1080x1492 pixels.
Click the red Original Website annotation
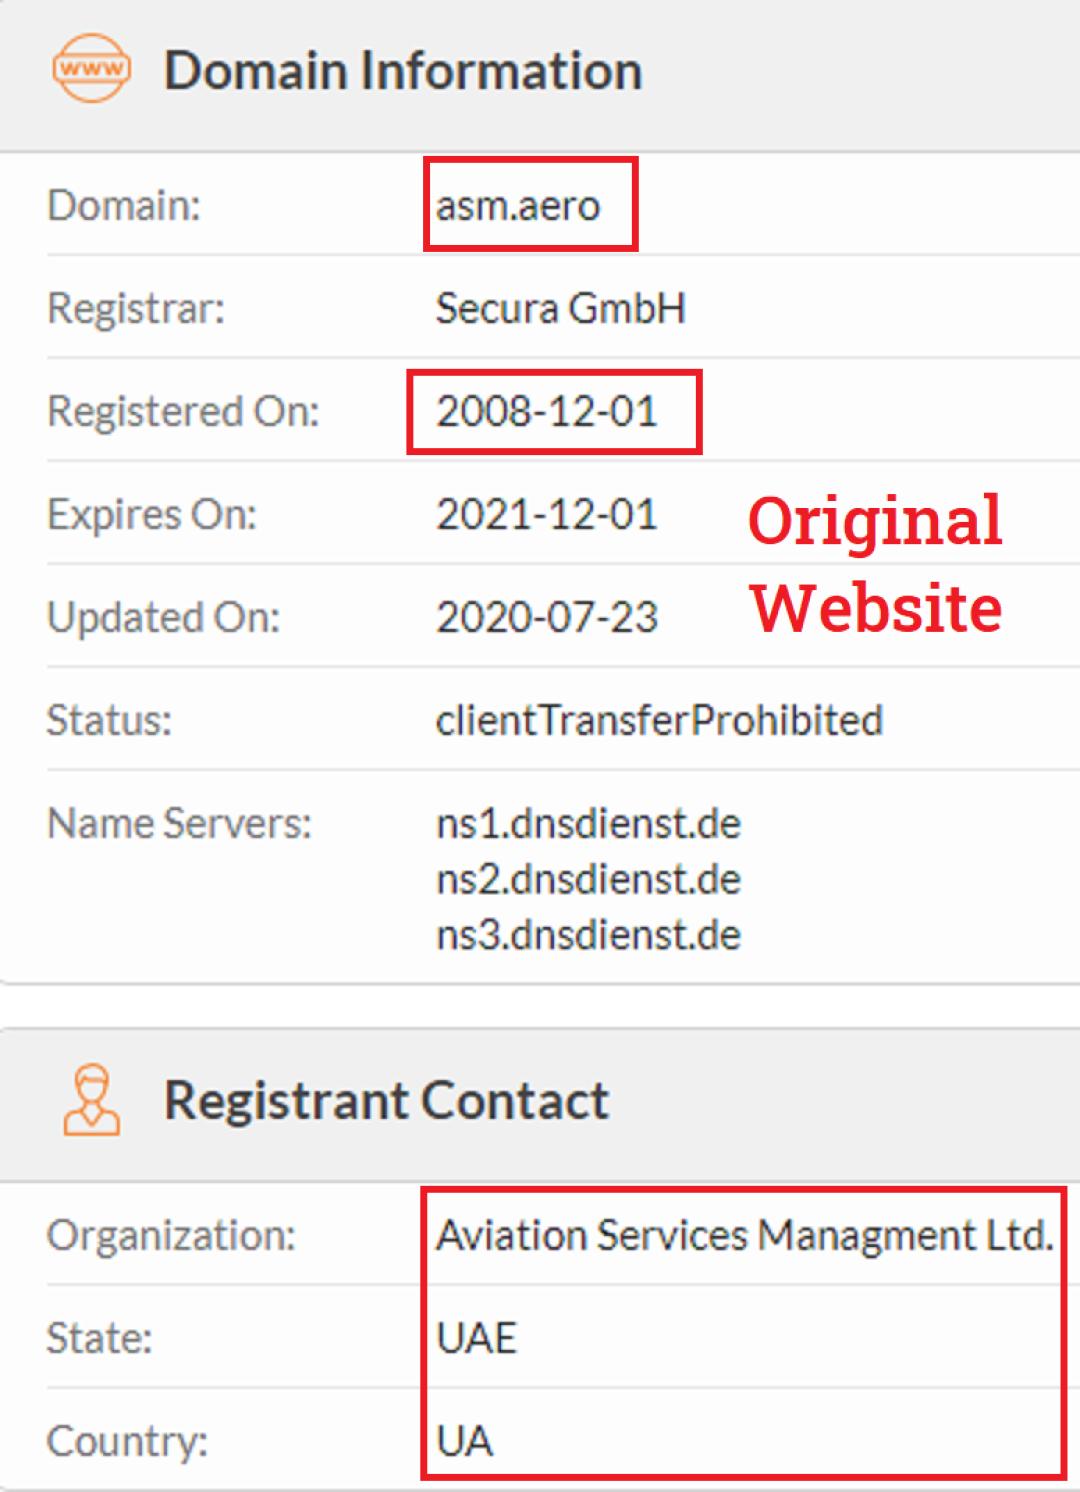(x=875, y=563)
